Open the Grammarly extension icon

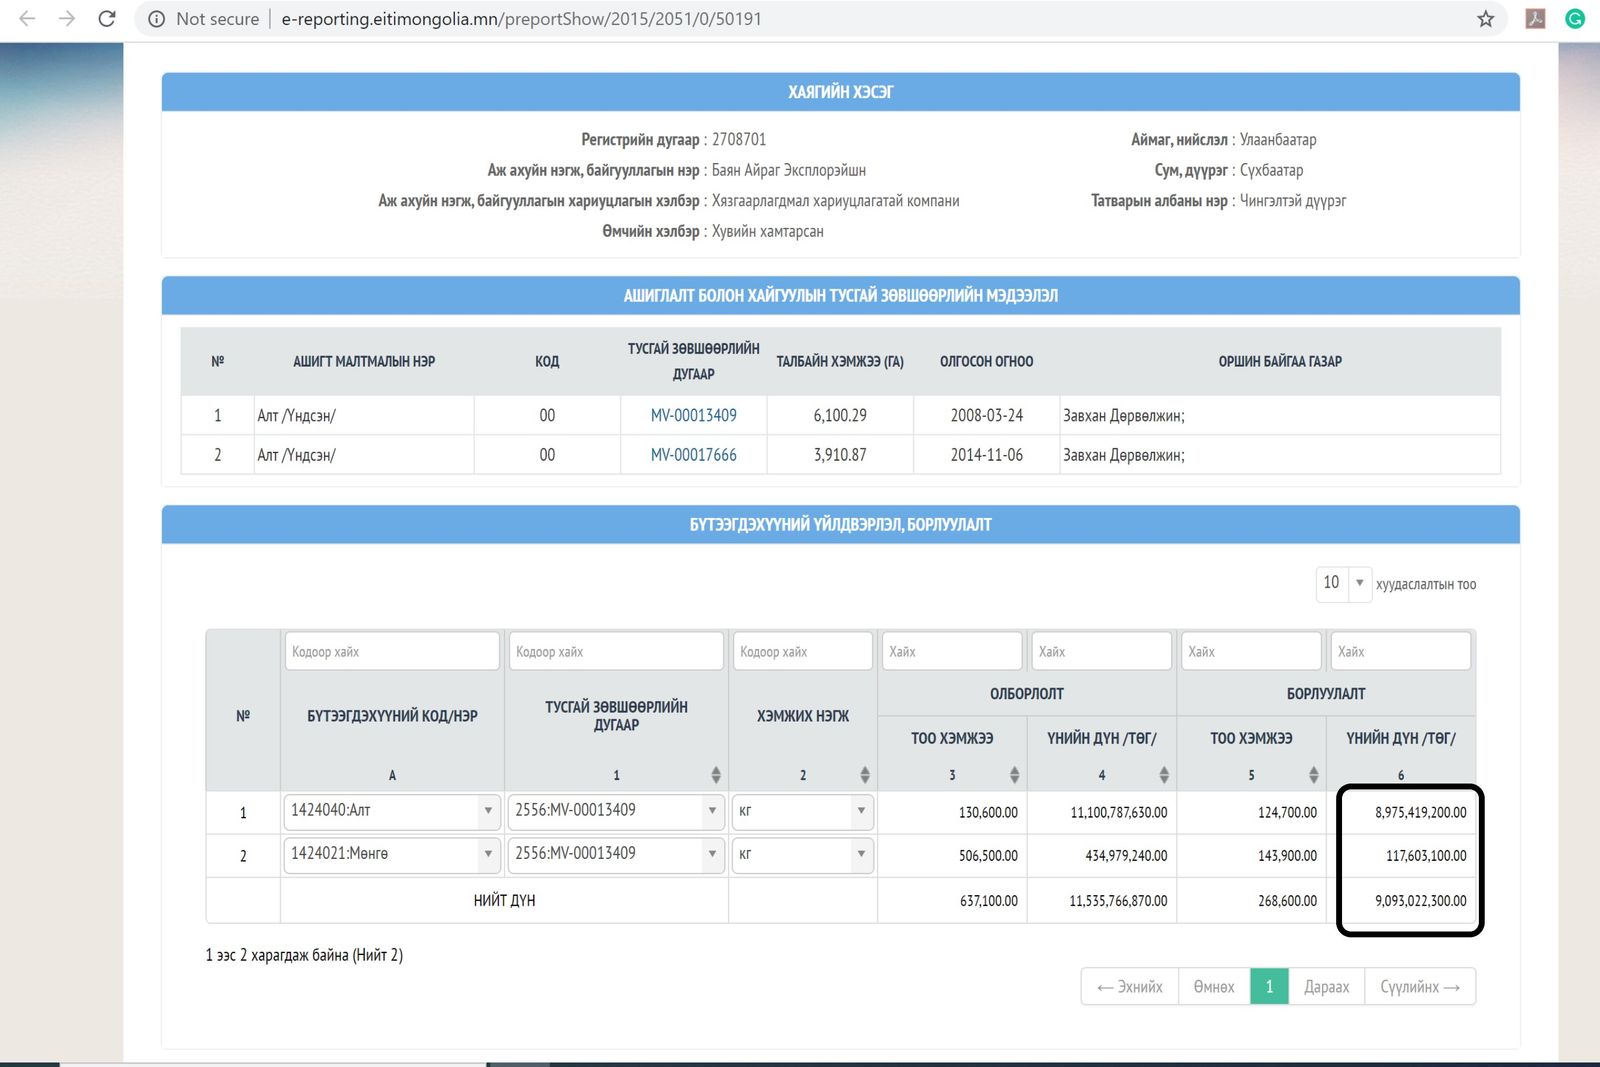(1575, 19)
